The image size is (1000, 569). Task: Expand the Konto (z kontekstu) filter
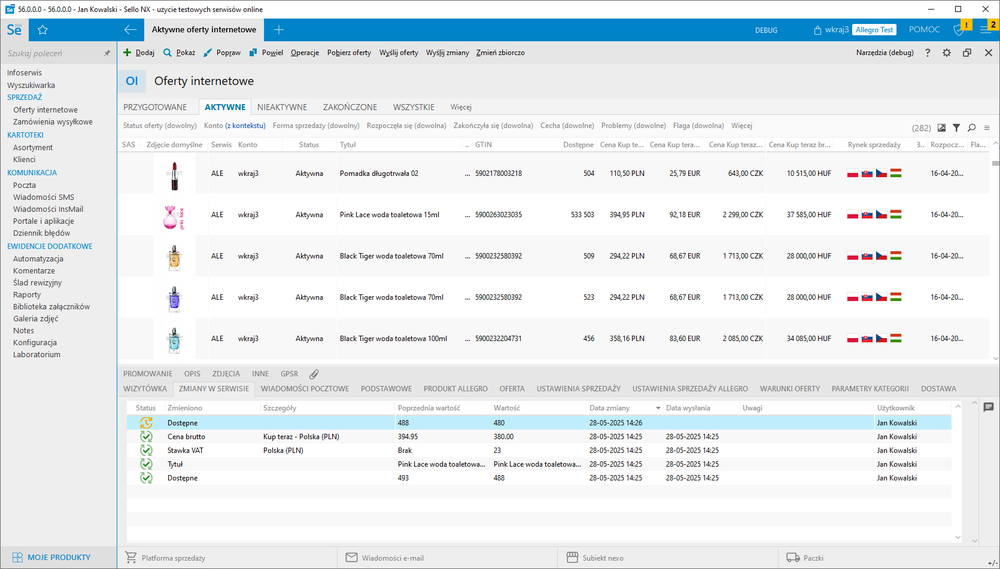[x=234, y=126]
